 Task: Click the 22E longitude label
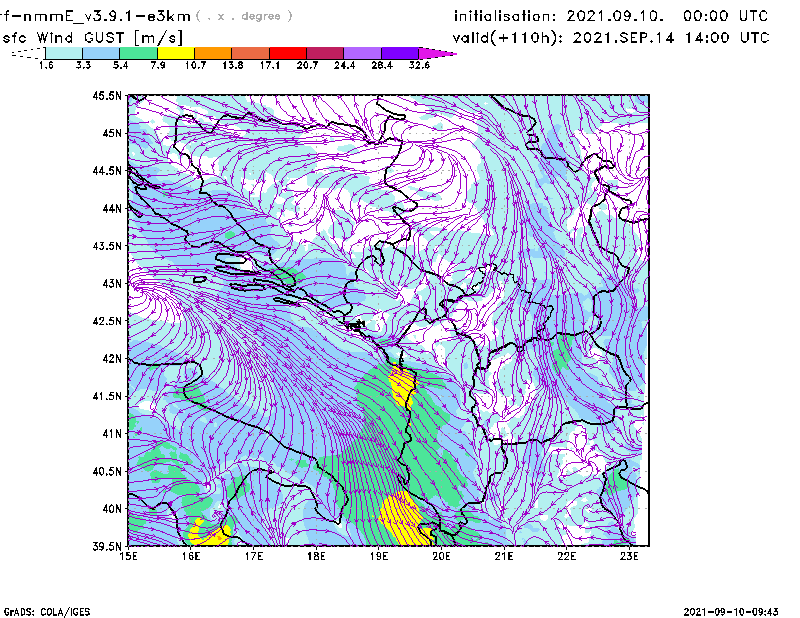tap(567, 556)
